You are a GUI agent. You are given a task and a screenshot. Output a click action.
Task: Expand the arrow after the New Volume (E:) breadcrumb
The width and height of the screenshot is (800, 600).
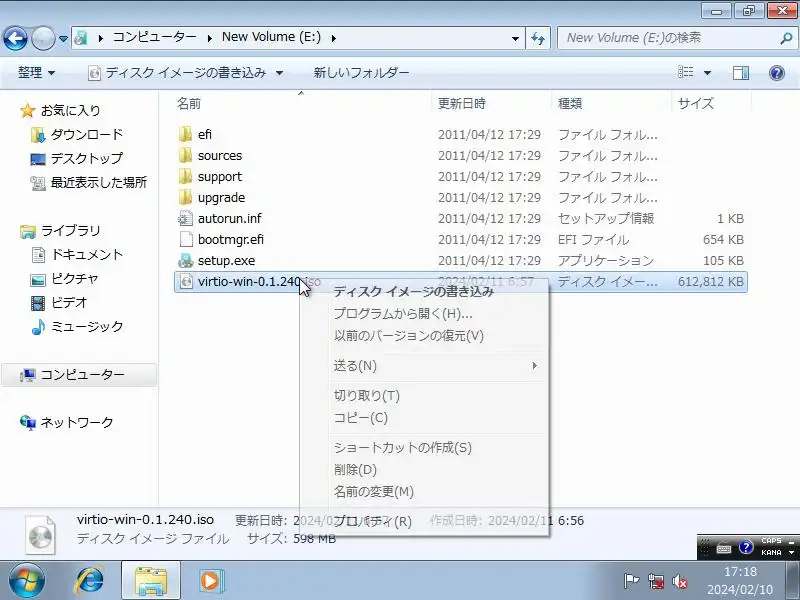[x=333, y=38]
